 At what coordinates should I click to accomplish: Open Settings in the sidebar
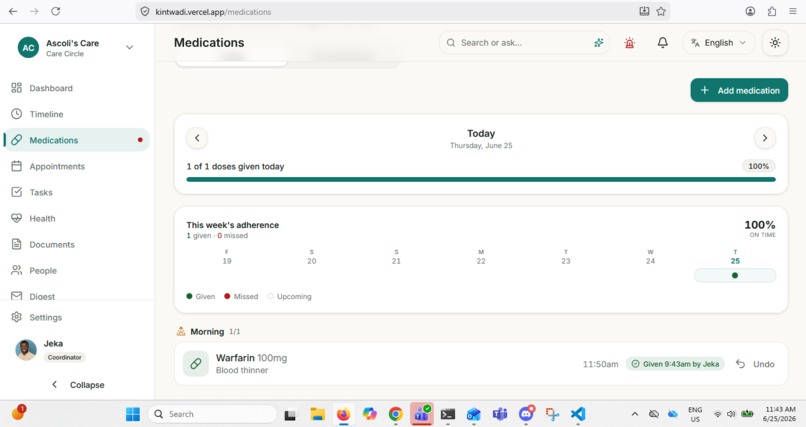[x=76, y=317]
